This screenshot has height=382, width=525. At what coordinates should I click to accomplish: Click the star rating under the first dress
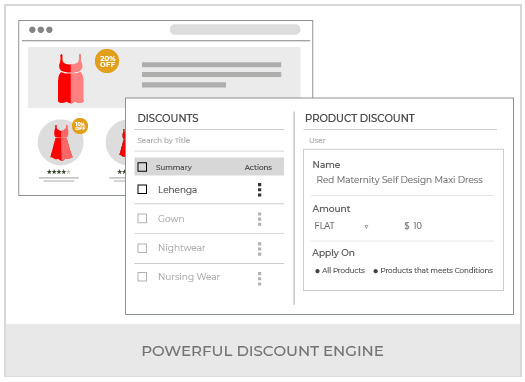pyautogui.click(x=59, y=172)
